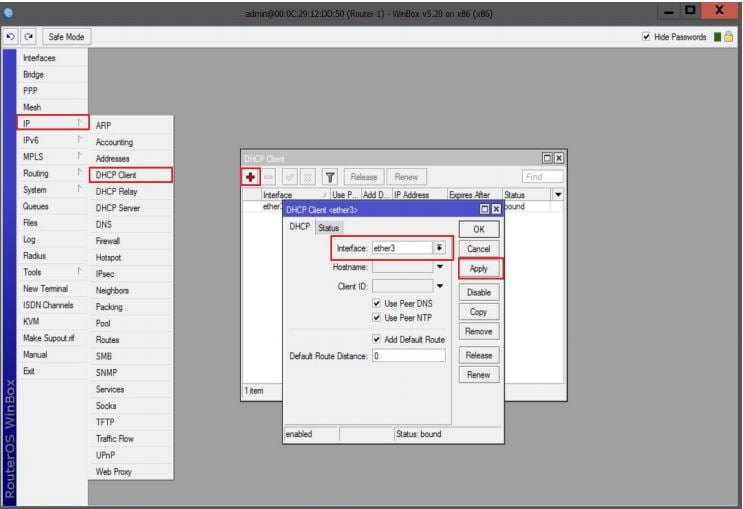Click the disable cross toolbar icon
The width and height of the screenshot is (743, 509).
click(x=308, y=176)
